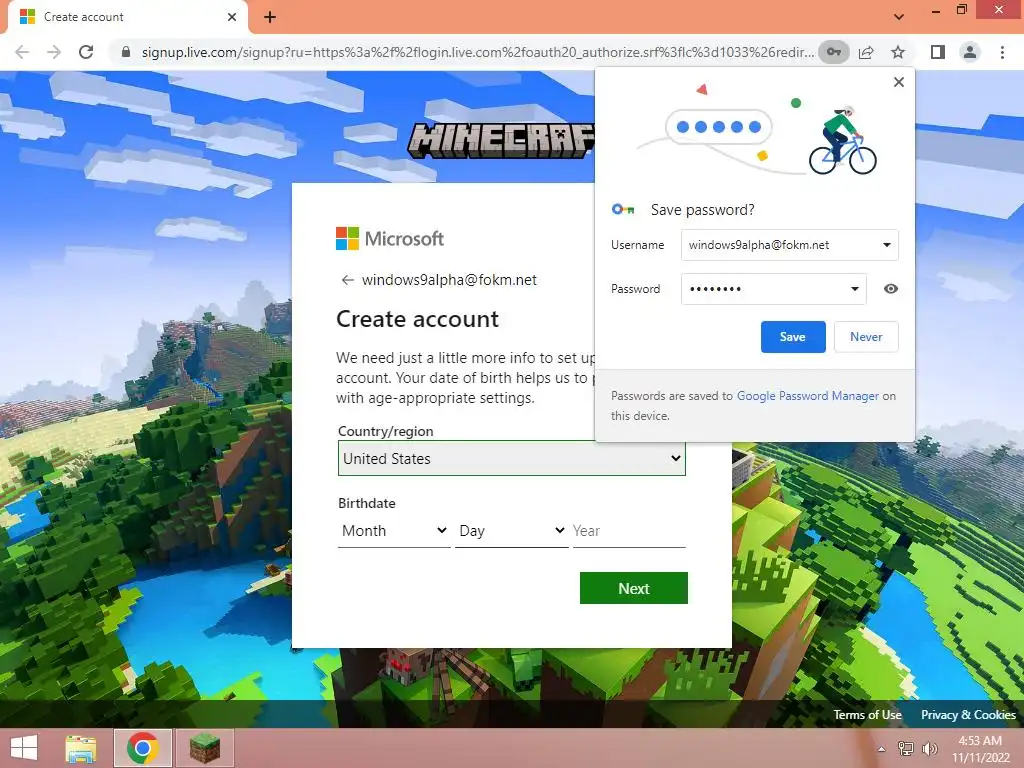
Task: Click the Never button
Action: (866, 337)
